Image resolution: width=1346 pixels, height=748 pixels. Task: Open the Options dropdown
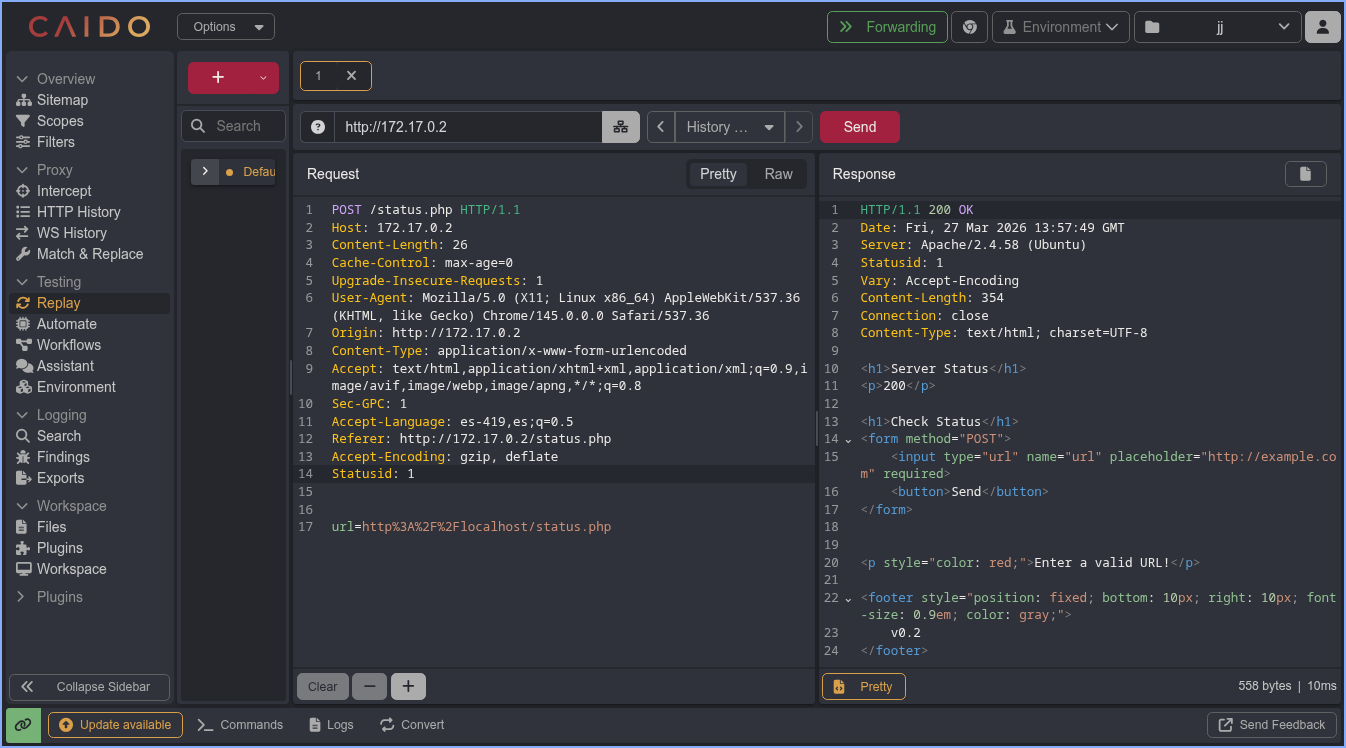226,27
